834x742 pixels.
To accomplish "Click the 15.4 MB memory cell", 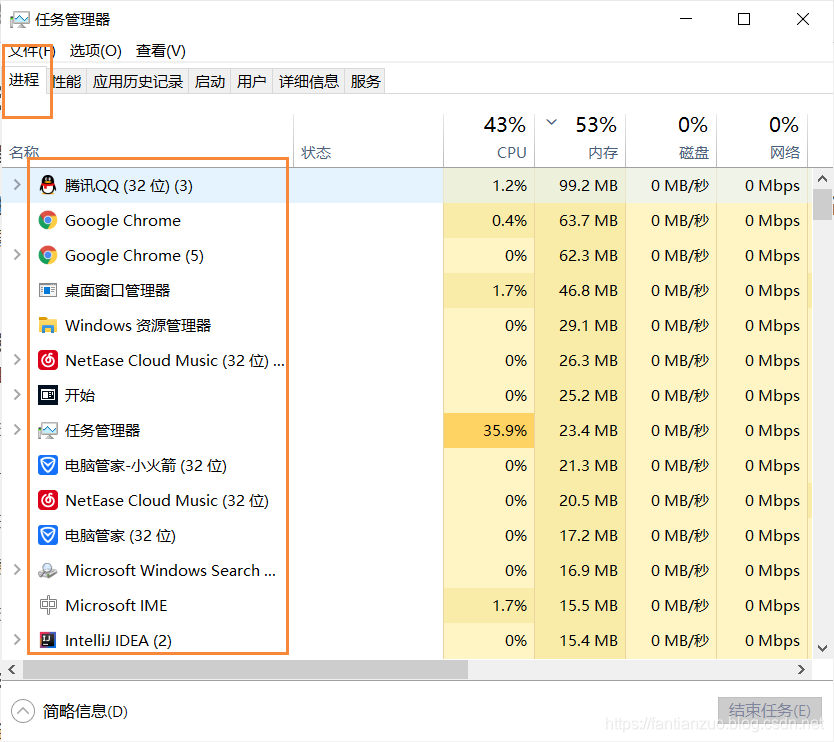I will [580, 640].
